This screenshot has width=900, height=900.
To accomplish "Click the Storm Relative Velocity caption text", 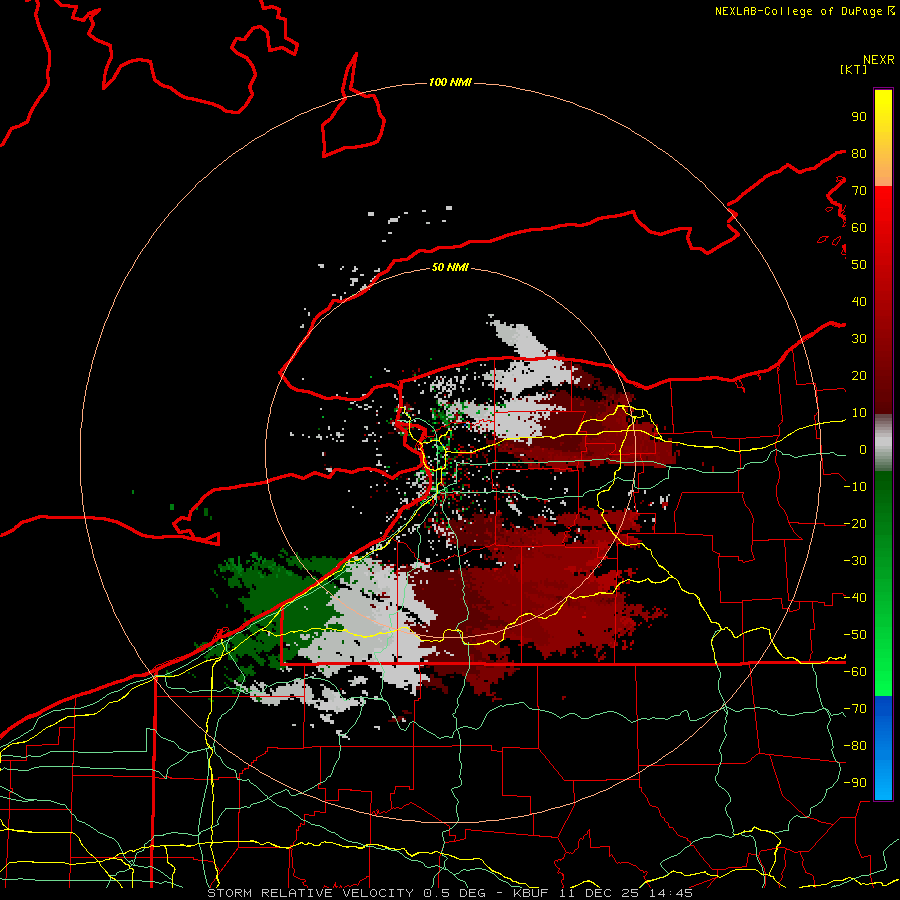I will 450,893.
